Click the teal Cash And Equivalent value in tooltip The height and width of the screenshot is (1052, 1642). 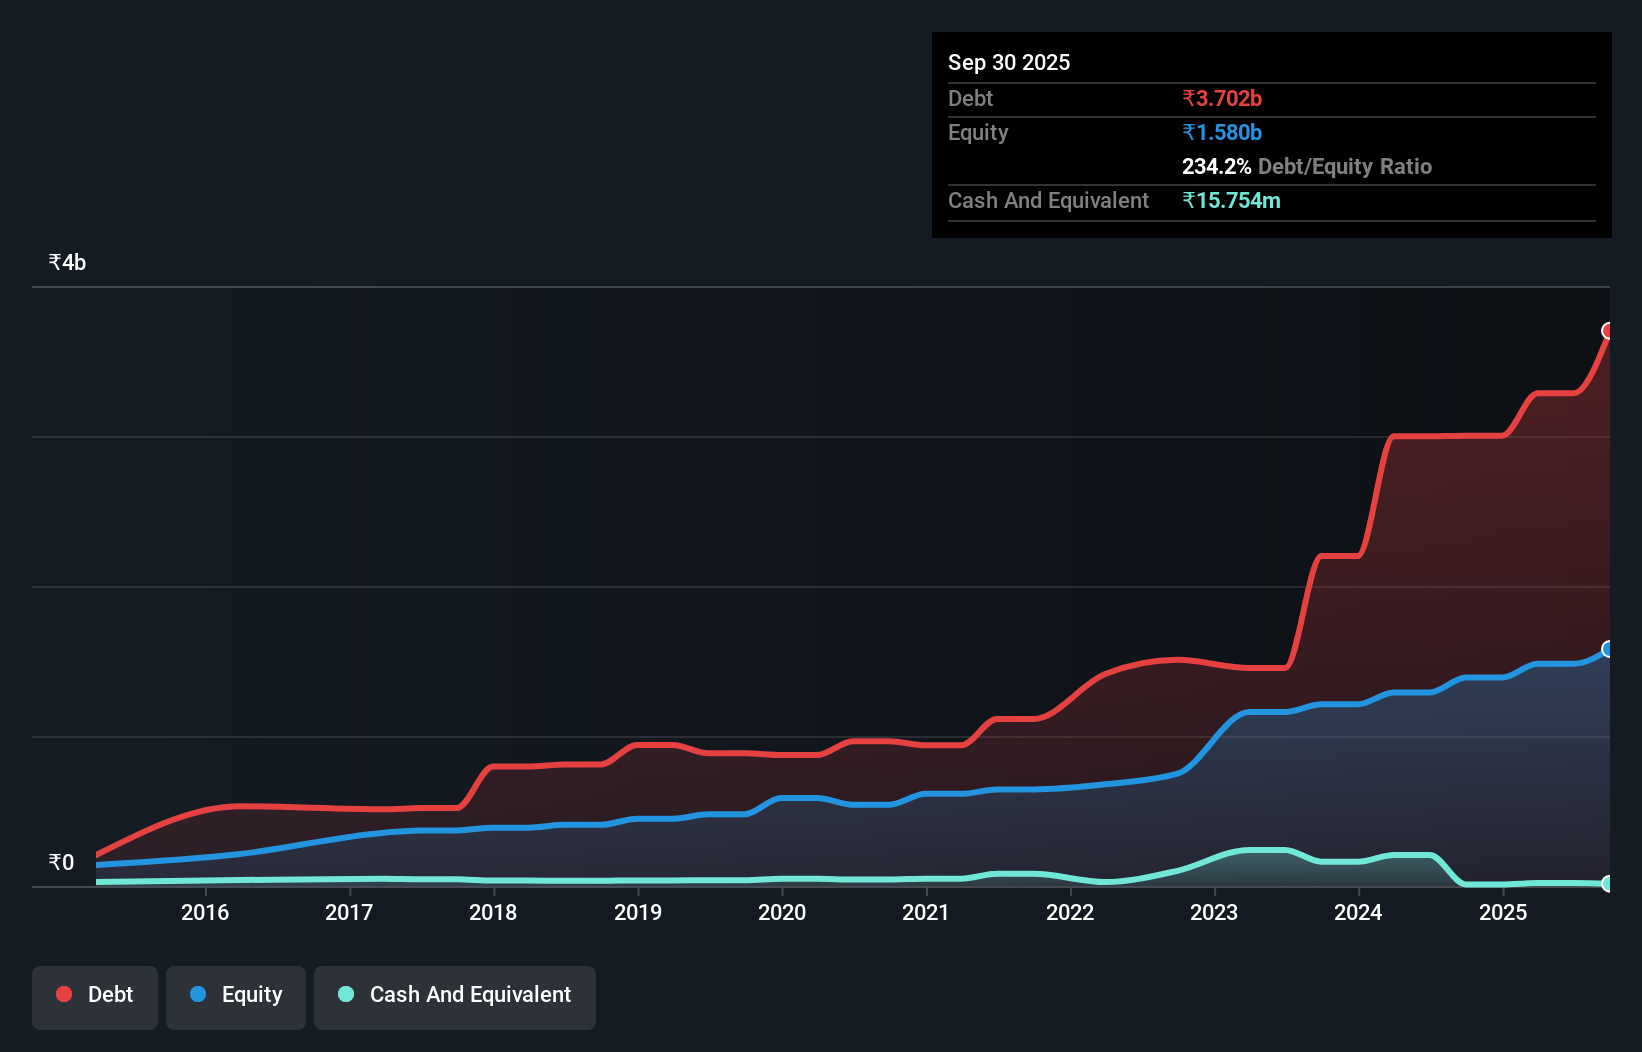tap(1233, 200)
